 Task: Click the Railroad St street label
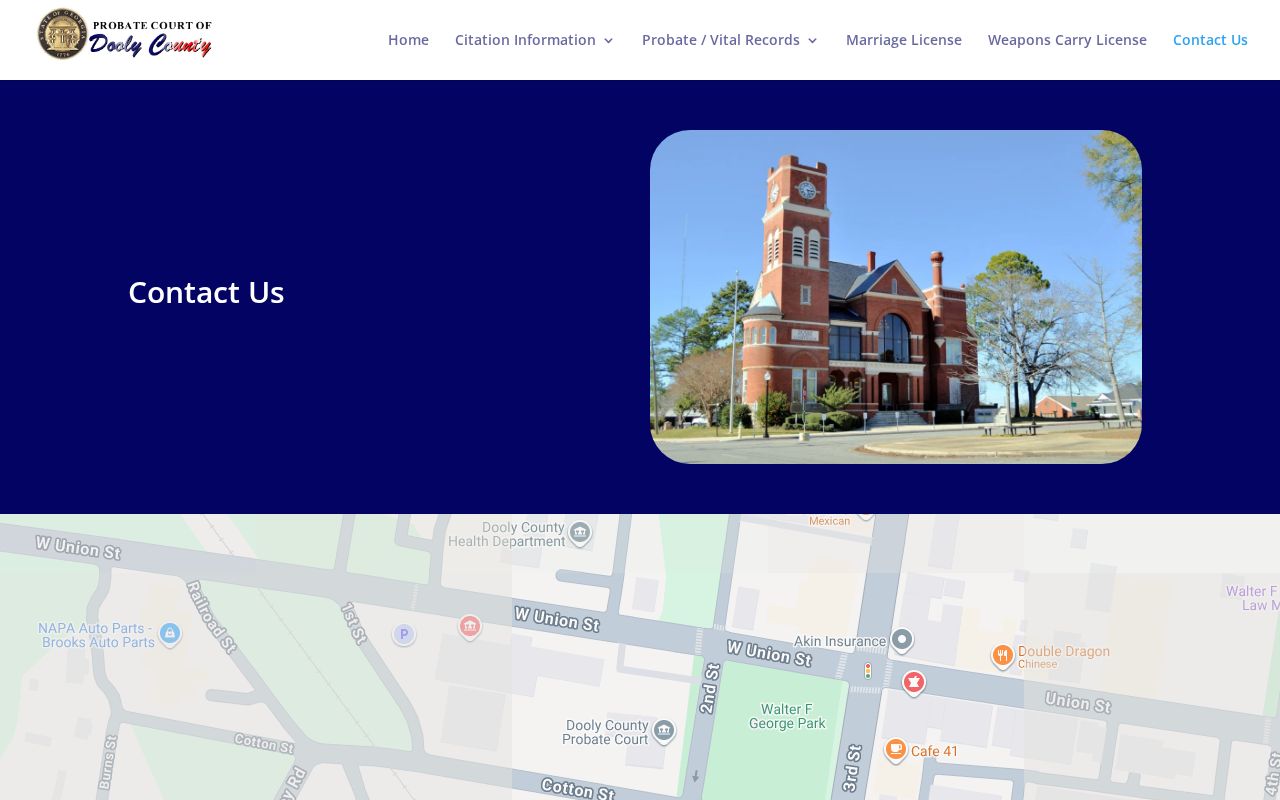tap(211, 616)
